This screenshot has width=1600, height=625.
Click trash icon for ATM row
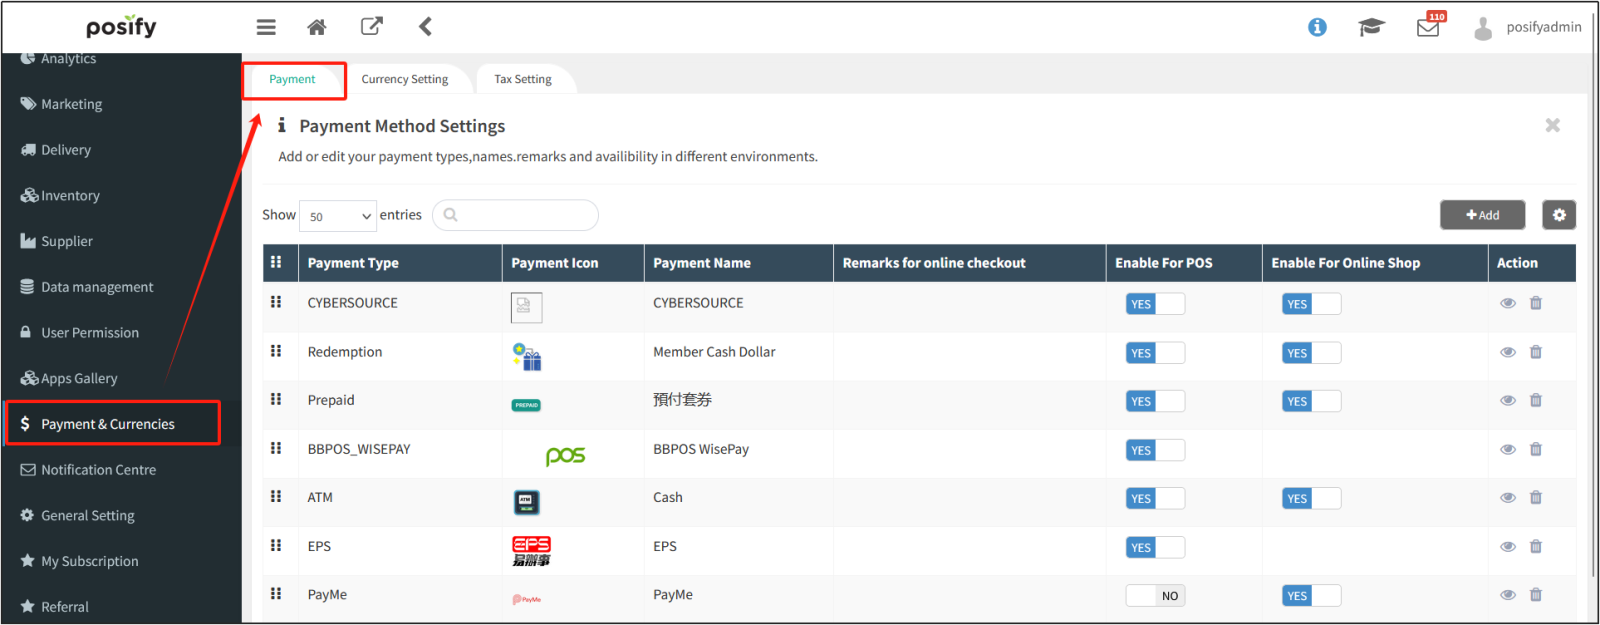tap(1536, 497)
